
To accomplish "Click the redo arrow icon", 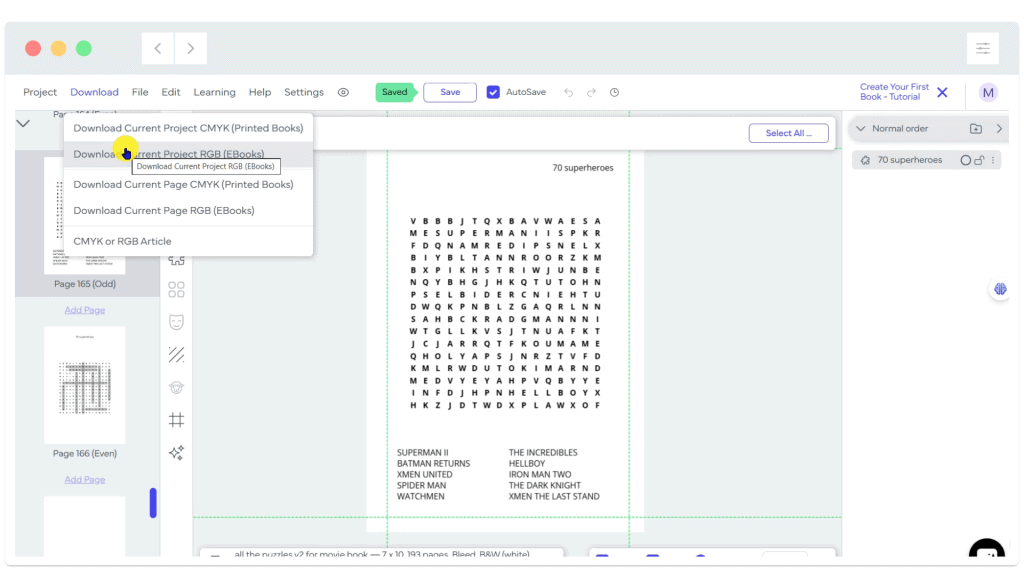I will point(591,93).
